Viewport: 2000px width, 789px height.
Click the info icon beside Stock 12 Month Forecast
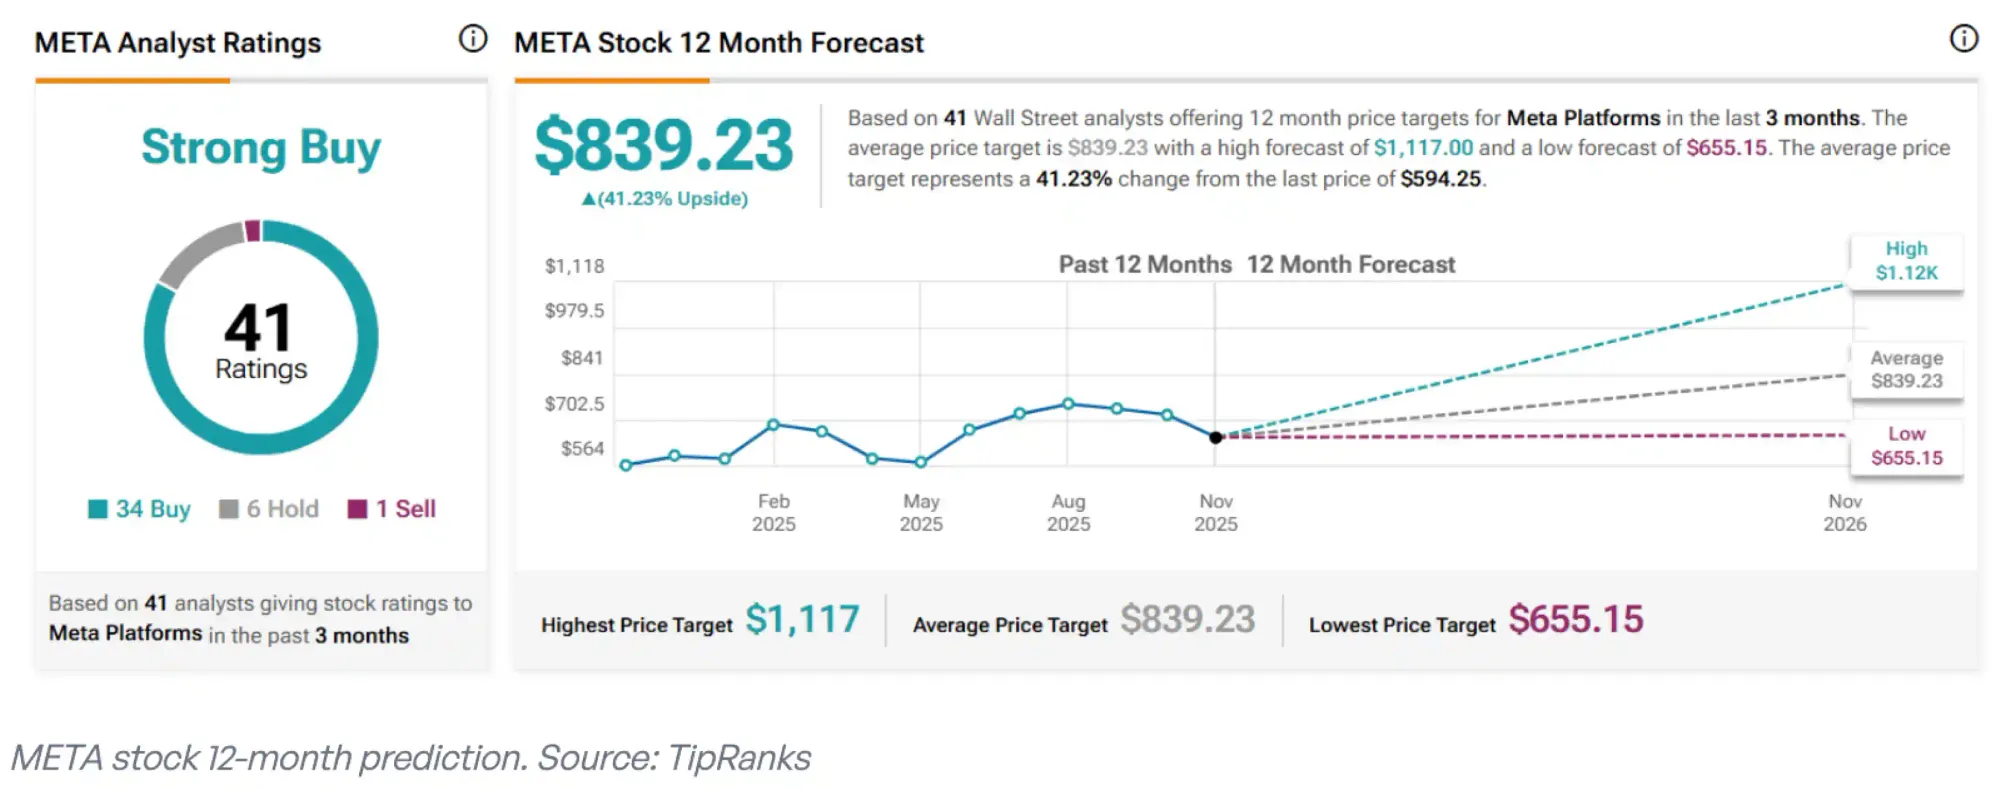(x=1963, y=39)
